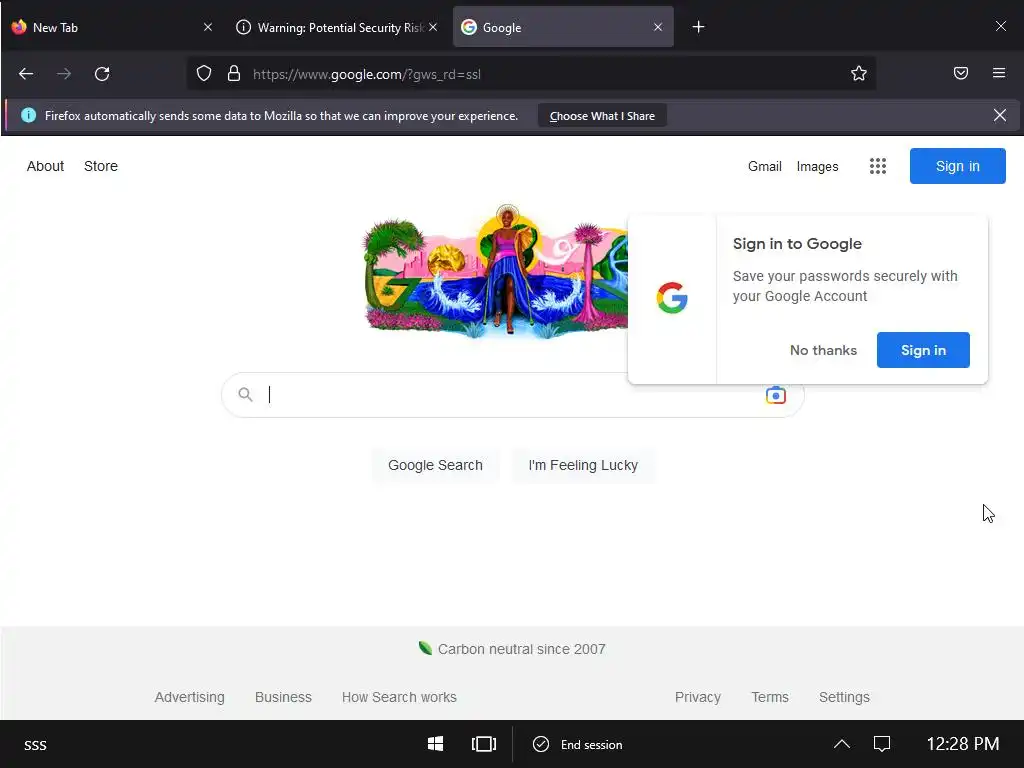Go back with the browser back arrow
Image resolution: width=1024 pixels, height=768 pixels.
point(26,74)
